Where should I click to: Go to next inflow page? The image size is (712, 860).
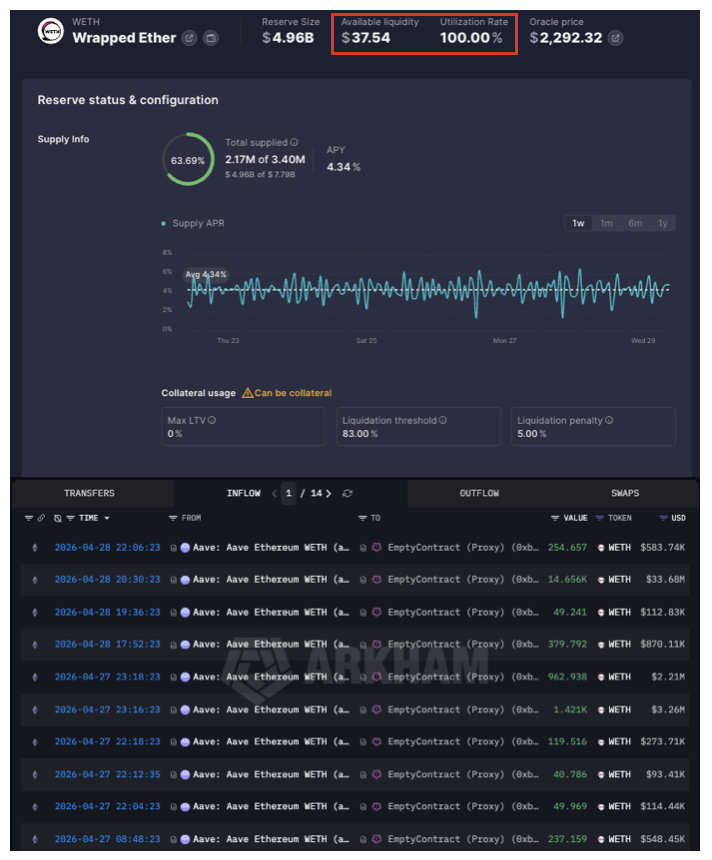click(x=329, y=493)
